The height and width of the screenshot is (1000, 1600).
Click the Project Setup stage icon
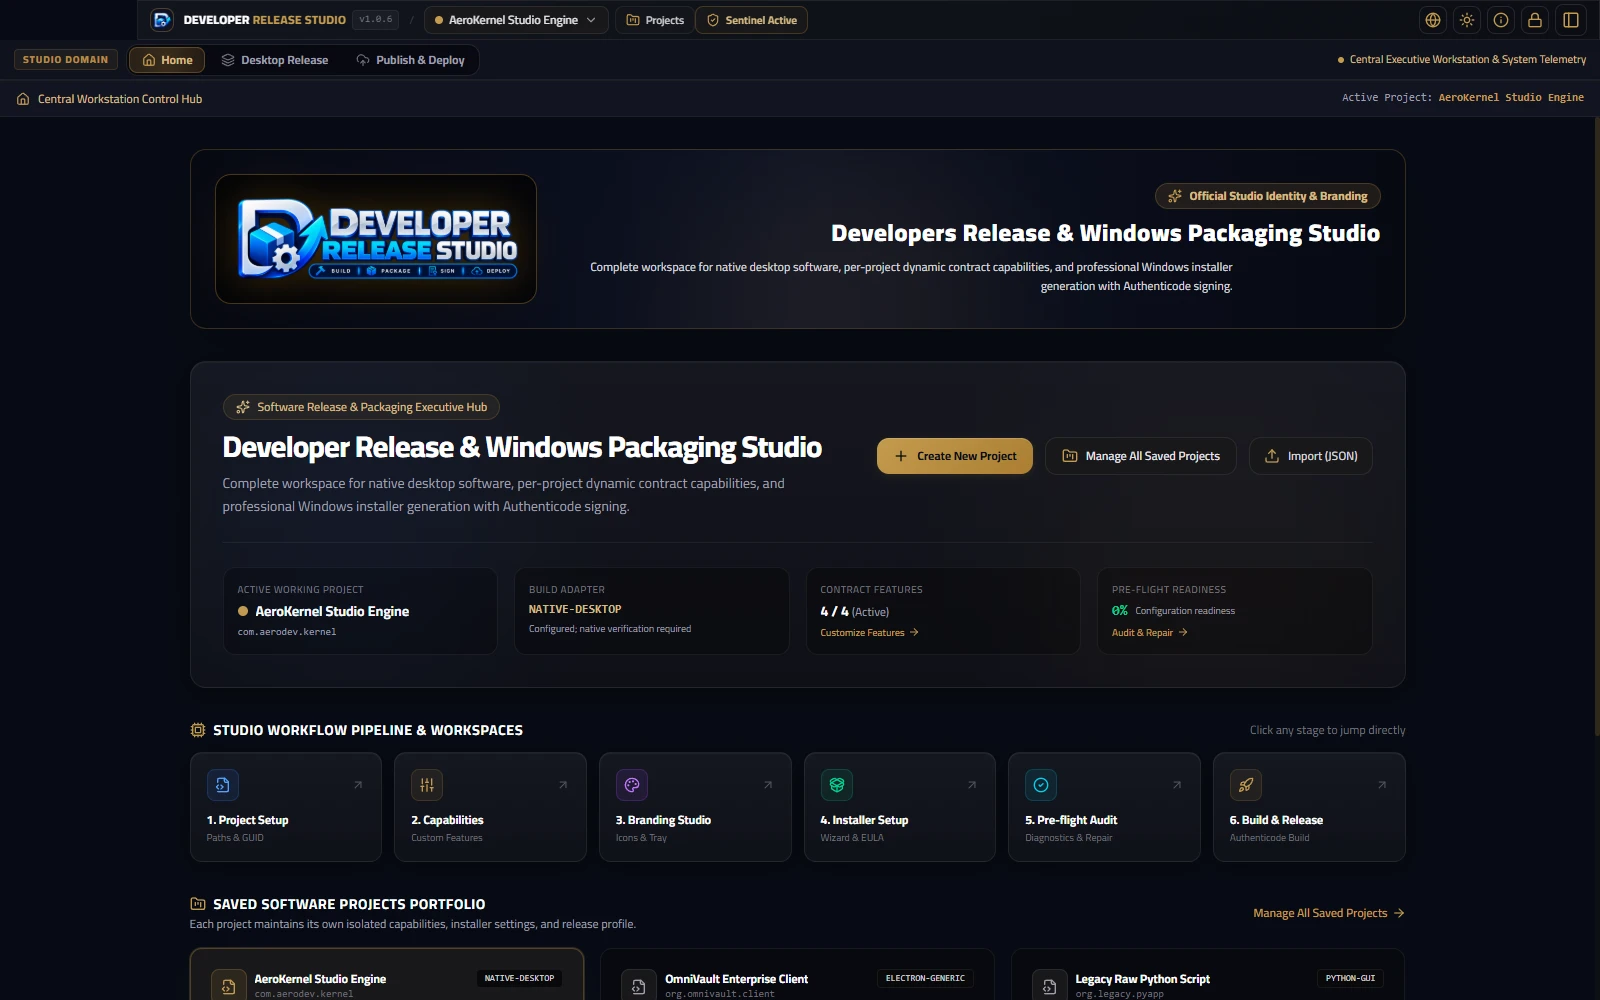tap(223, 785)
